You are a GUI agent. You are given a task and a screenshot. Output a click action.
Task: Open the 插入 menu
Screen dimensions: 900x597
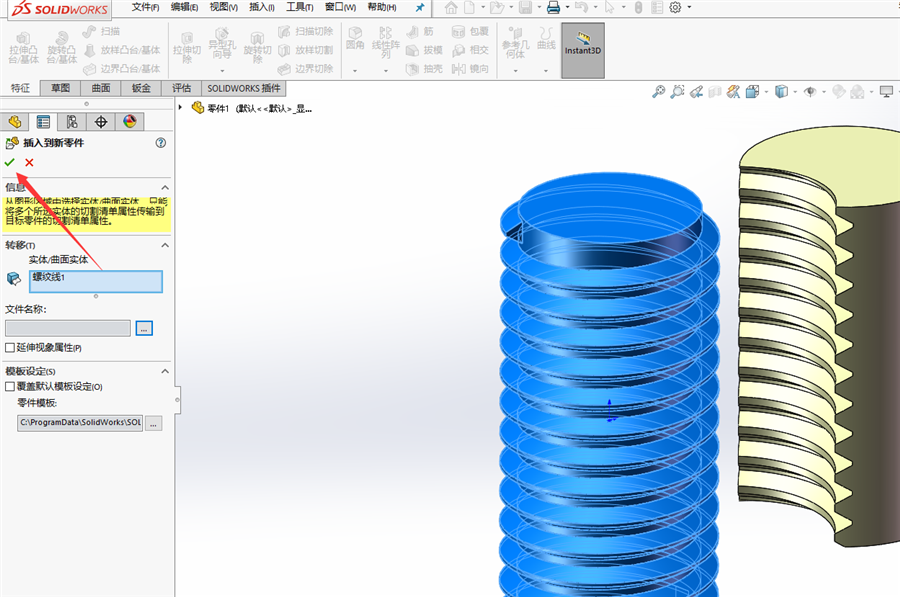tap(262, 7)
